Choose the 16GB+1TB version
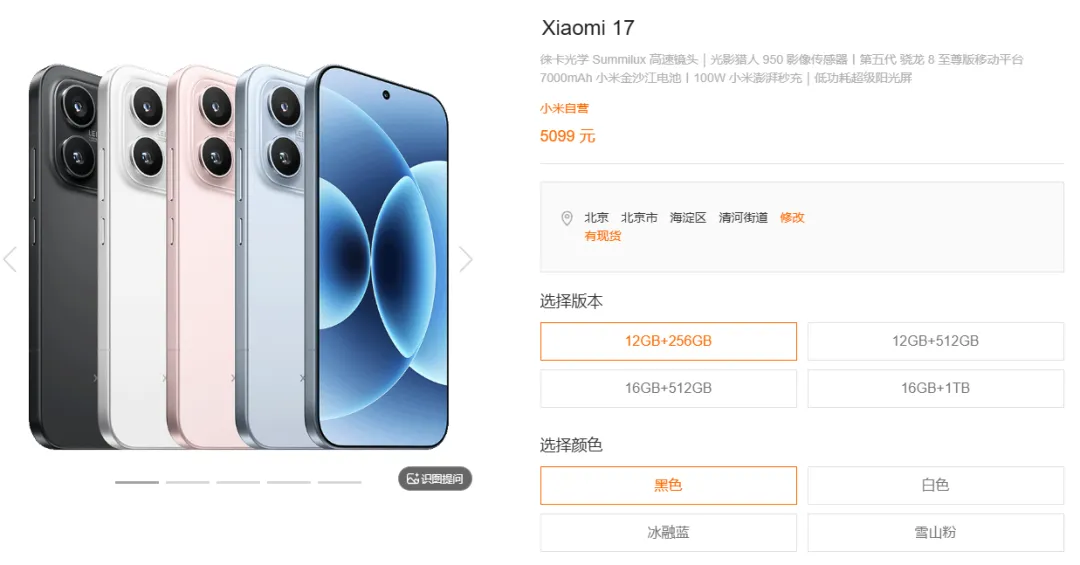This screenshot has height=565, width=1080. click(935, 389)
